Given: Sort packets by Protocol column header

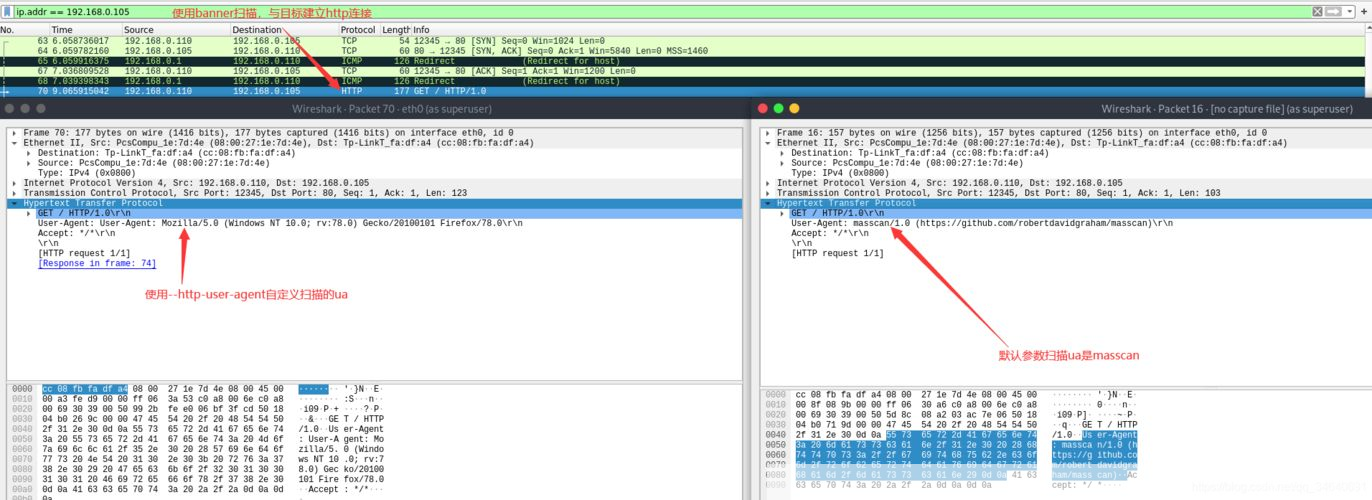Looking at the screenshot, I should 357,30.
